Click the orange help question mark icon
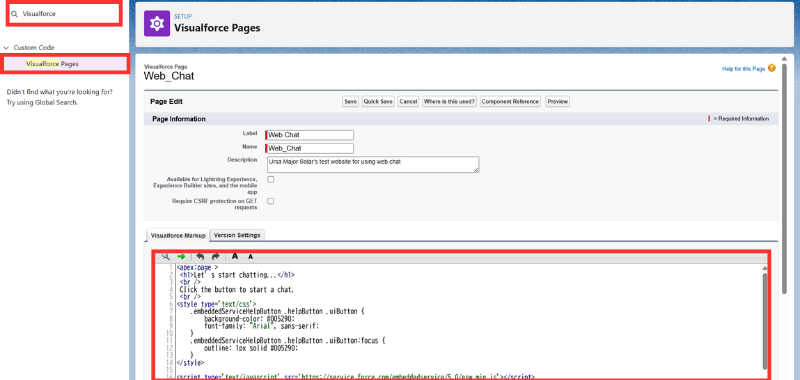Image resolution: width=800 pixels, height=380 pixels. click(x=771, y=68)
